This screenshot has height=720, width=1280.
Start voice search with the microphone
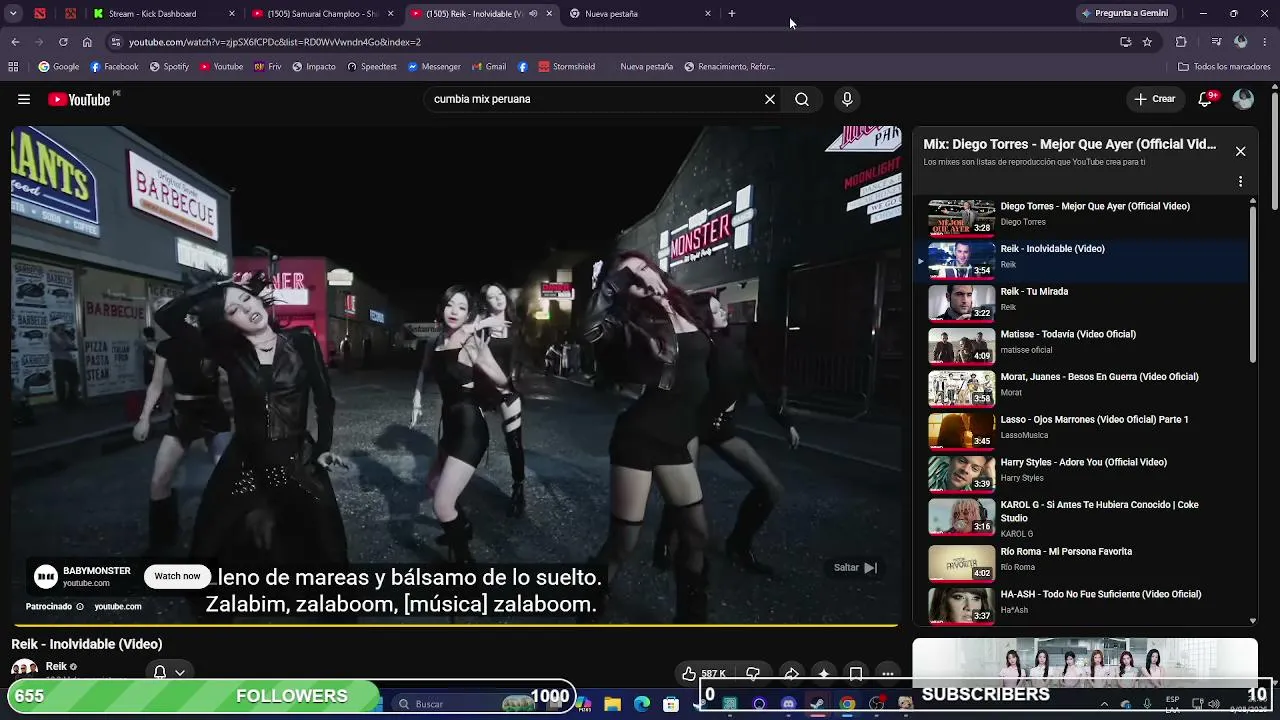click(847, 99)
